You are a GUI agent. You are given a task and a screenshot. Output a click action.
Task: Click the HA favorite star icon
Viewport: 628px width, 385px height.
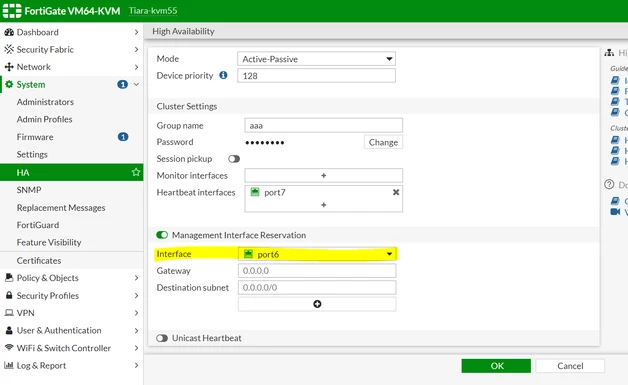point(136,172)
